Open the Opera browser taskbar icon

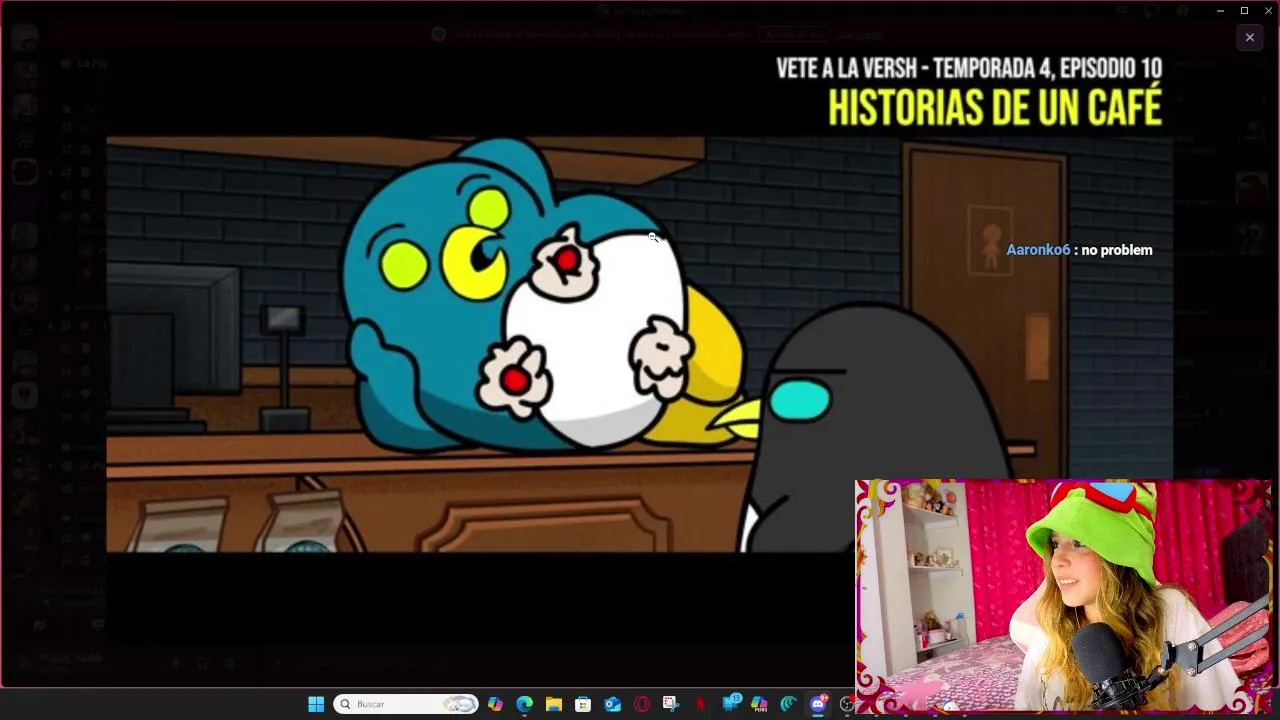pyautogui.click(x=642, y=704)
